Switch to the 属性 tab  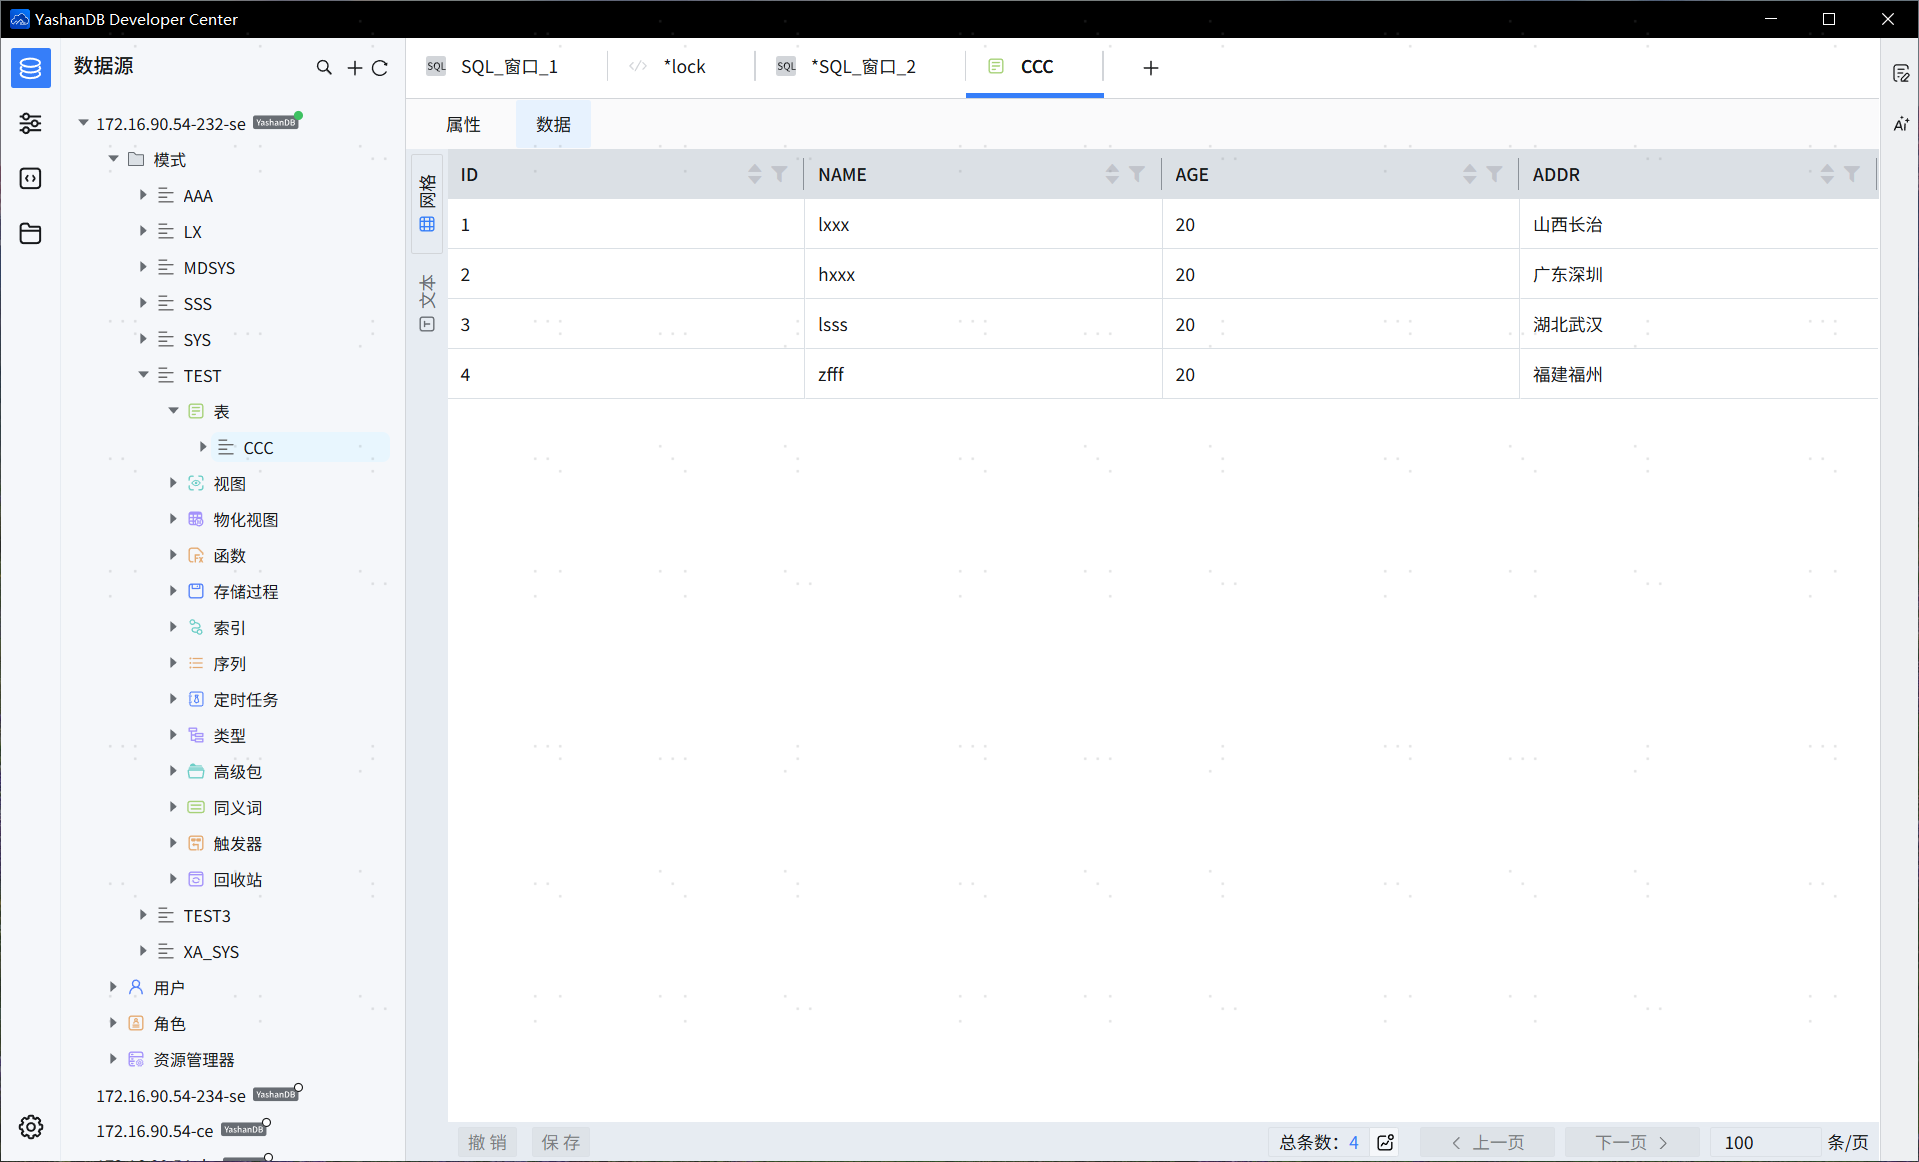click(463, 124)
